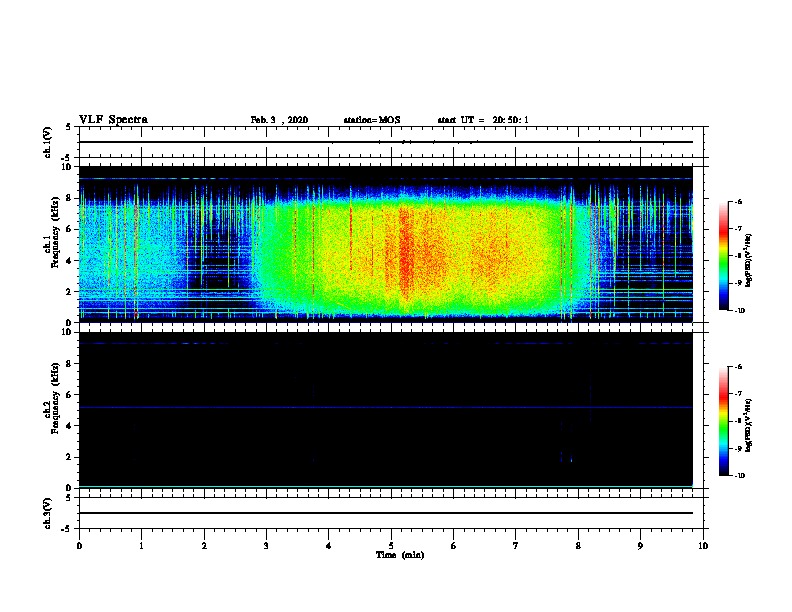The width and height of the screenshot is (792, 612).
Task: Click the 'ch.1(V)' axis label
Action: [47, 142]
